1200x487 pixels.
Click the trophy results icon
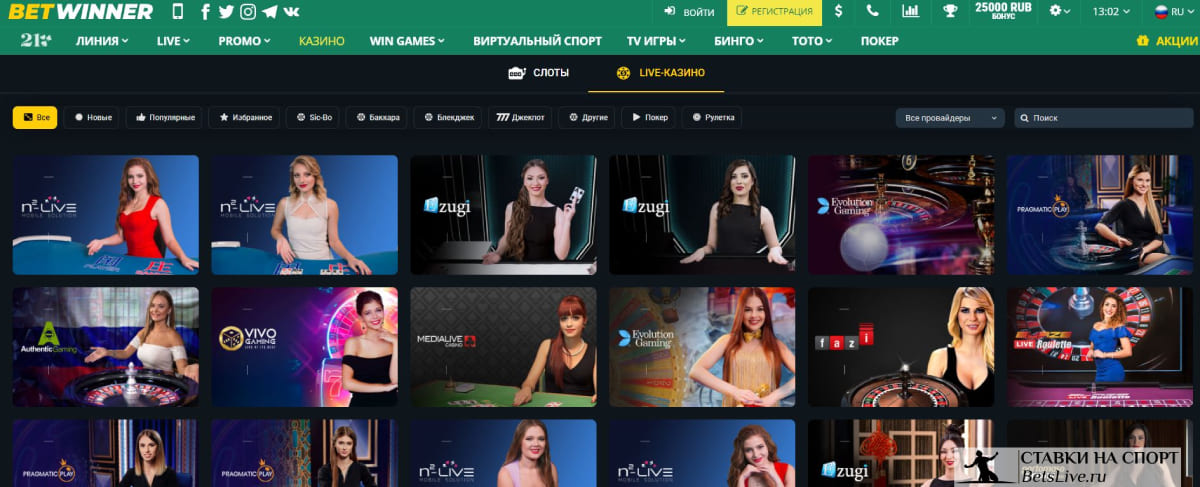[950, 12]
